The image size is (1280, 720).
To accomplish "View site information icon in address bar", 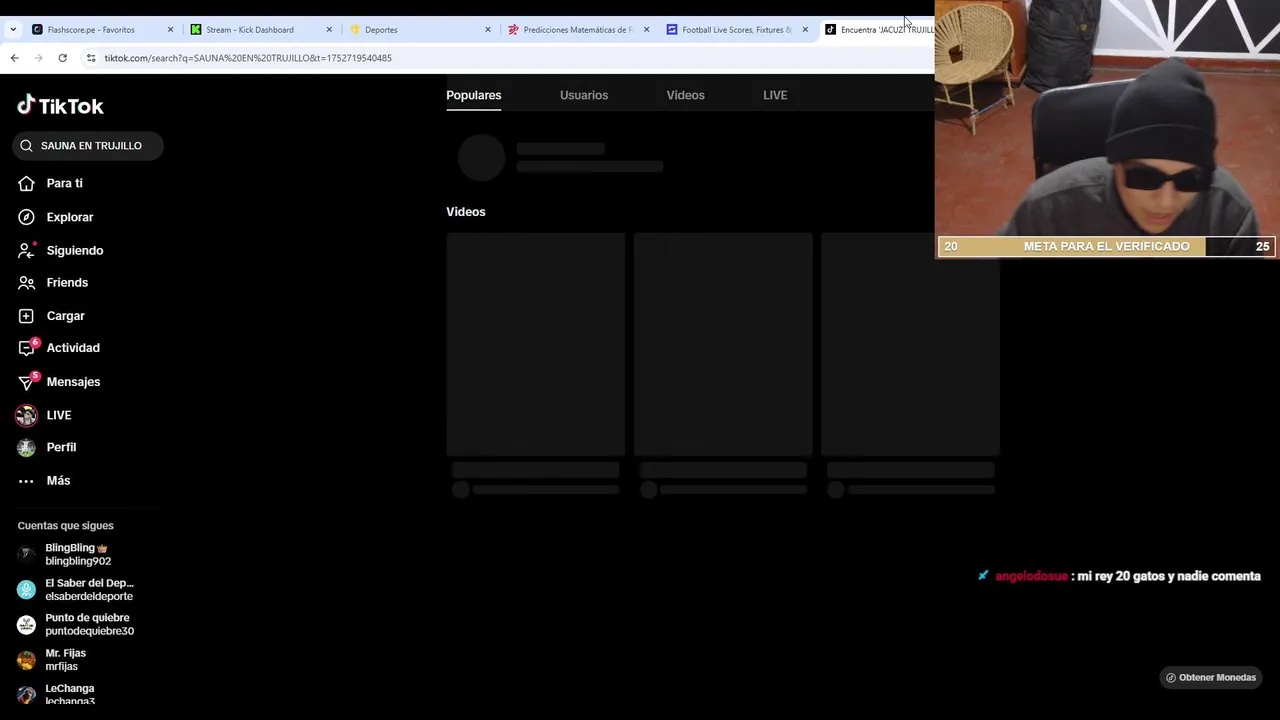I will pos(91,58).
